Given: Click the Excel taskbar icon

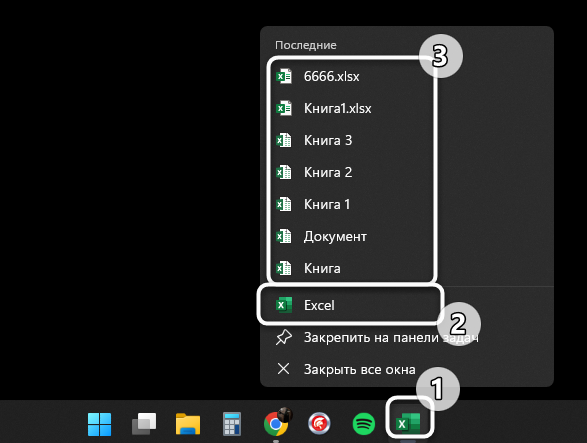Looking at the screenshot, I should [409, 424].
